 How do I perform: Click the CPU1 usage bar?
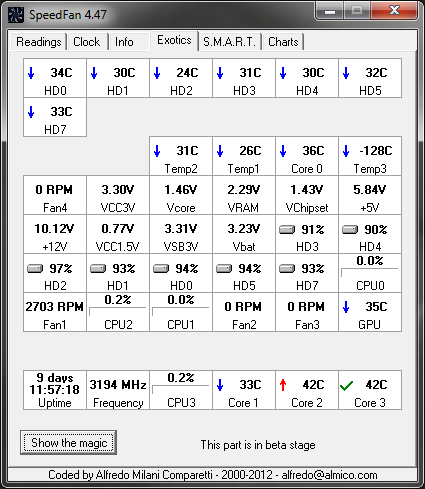coord(181,312)
